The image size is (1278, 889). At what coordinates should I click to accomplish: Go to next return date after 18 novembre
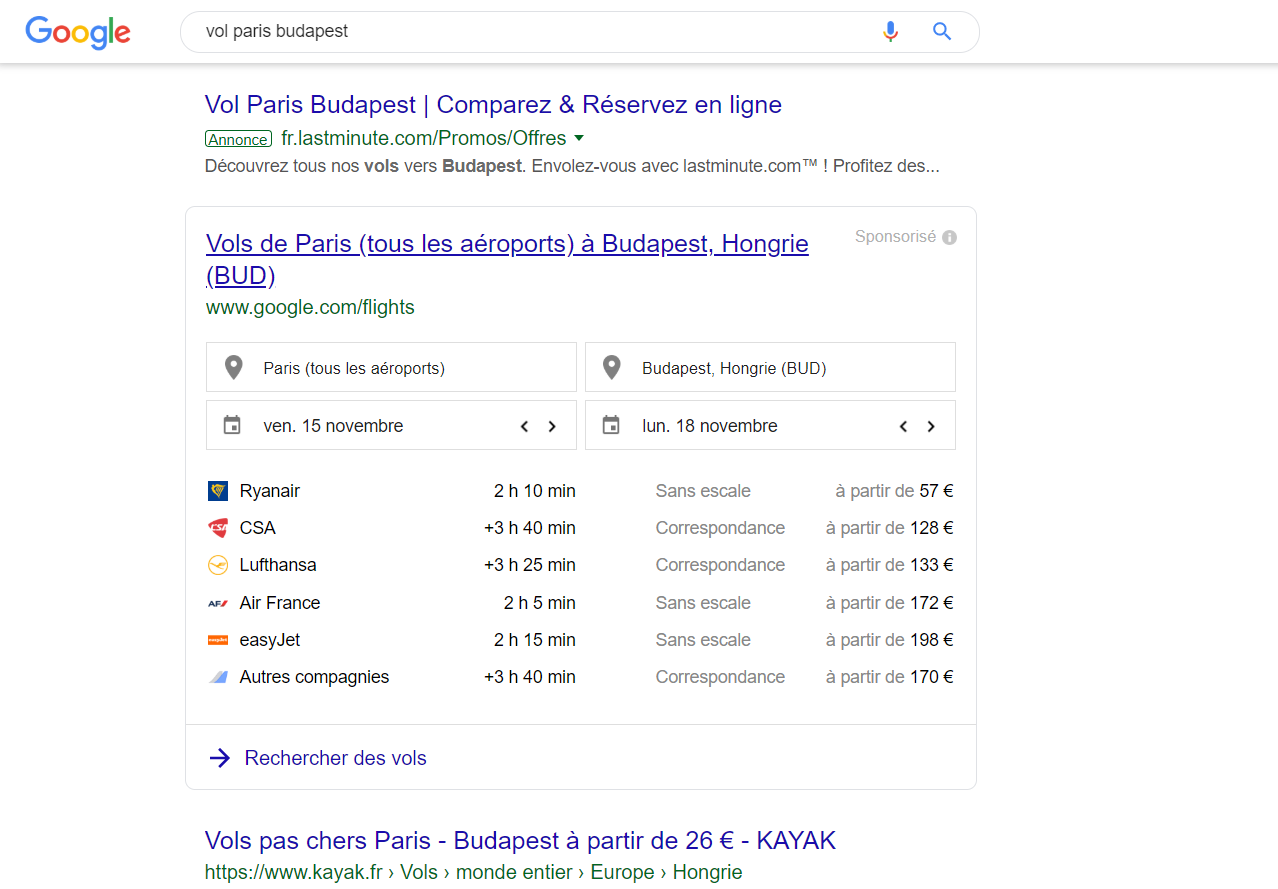(931, 426)
